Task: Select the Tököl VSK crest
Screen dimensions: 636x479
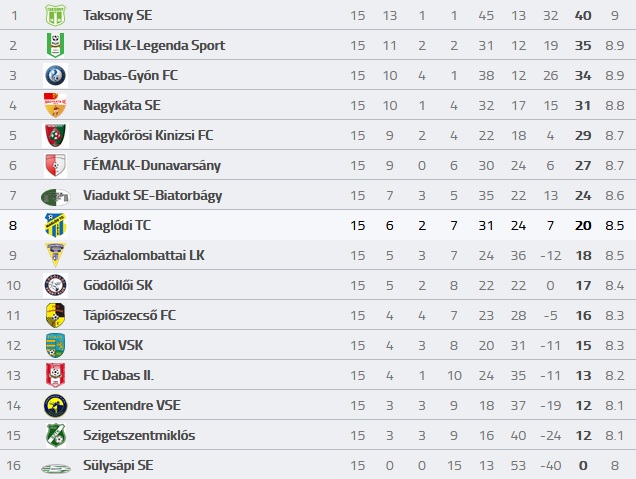Action: click(55, 346)
